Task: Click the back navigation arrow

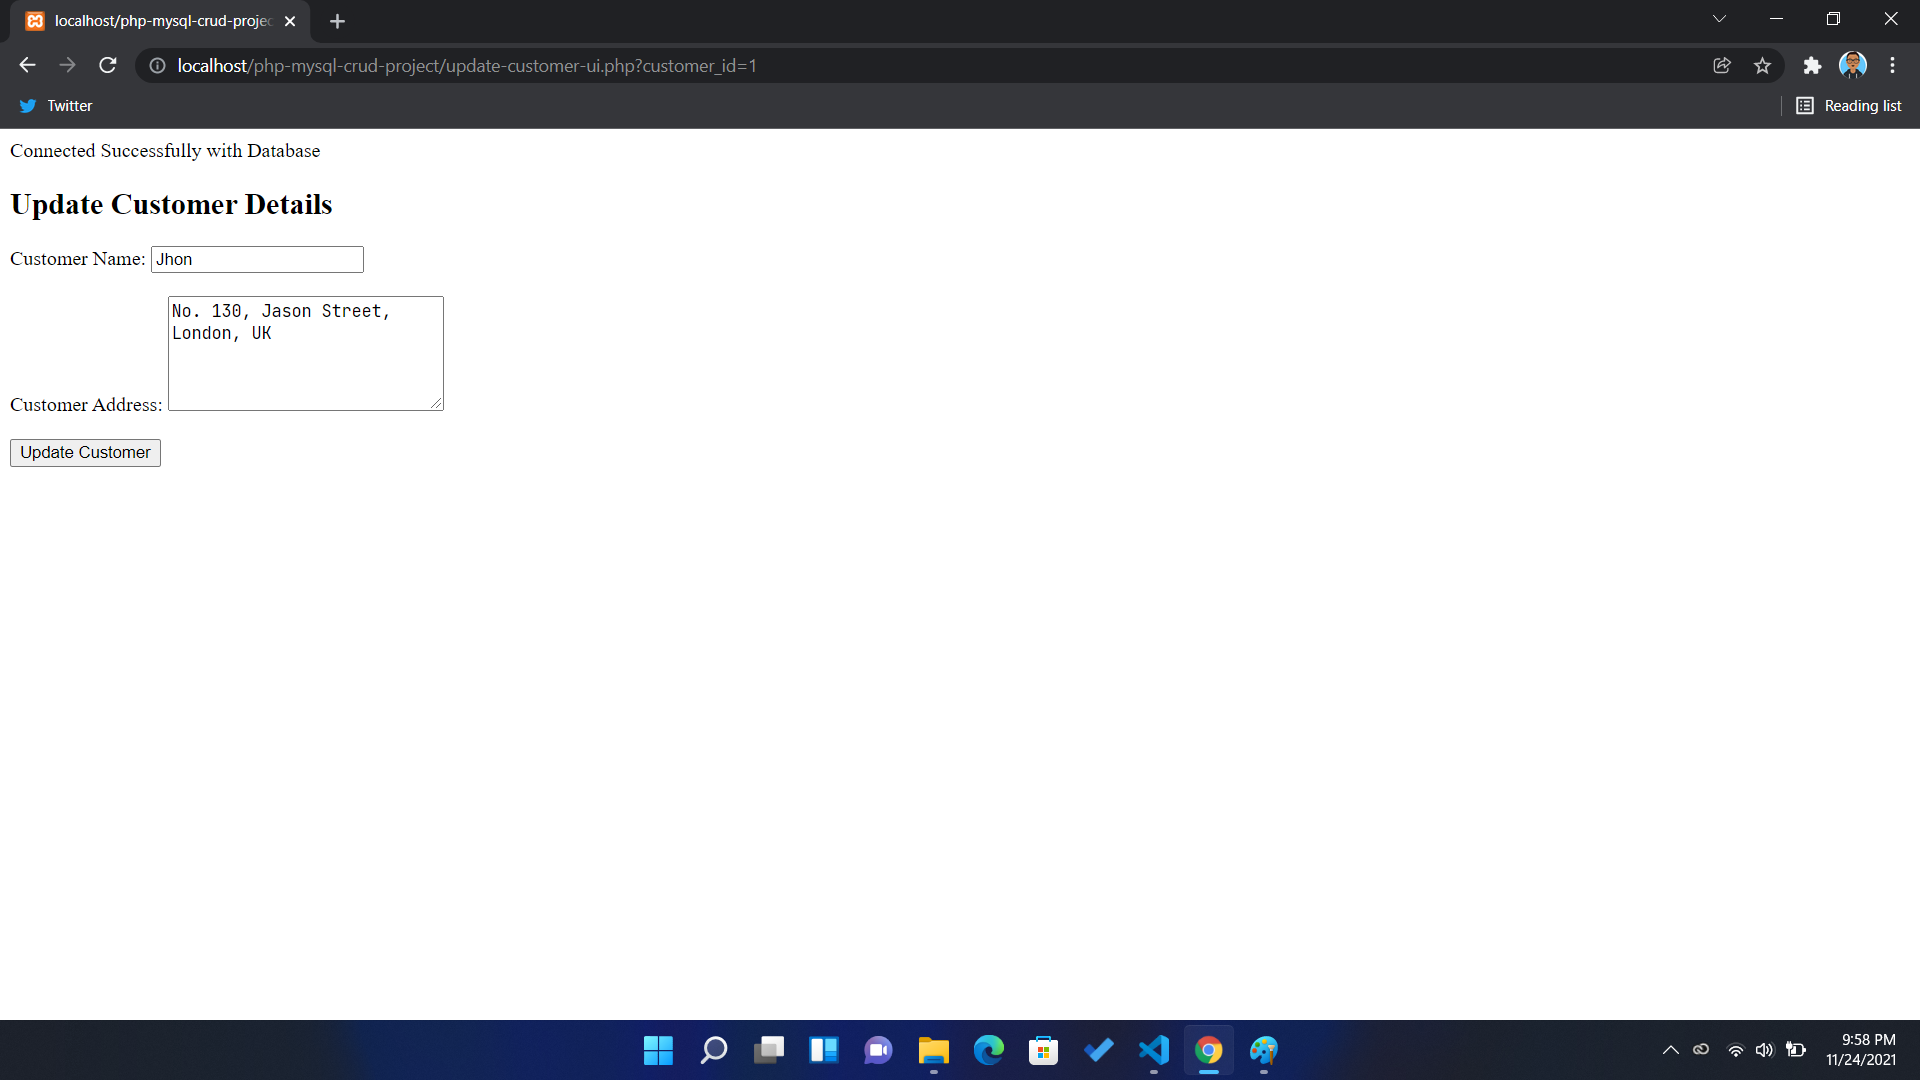Action: pyautogui.click(x=26, y=65)
